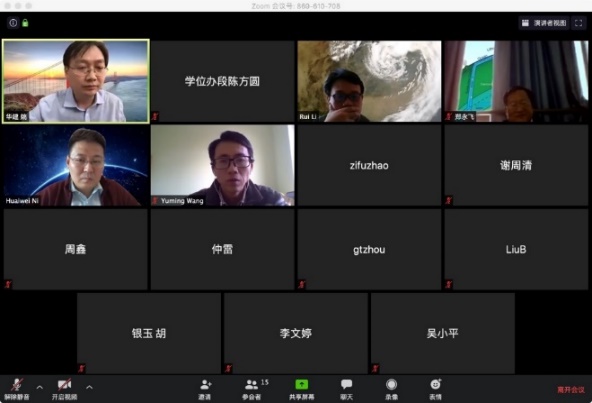The image size is (592, 403).
Task: Enter fullscreen mode icon
Action: click(x=578, y=23)
